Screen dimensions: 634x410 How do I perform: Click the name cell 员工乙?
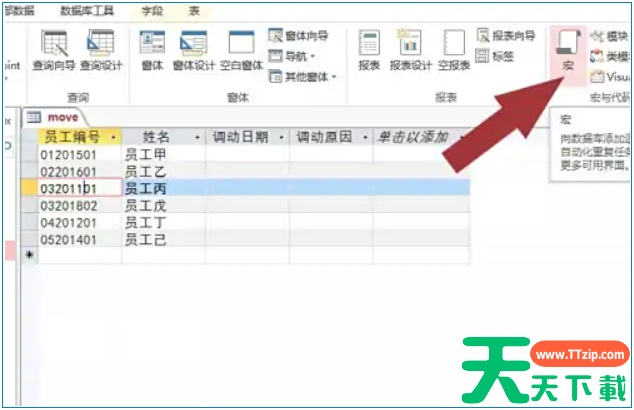pos(164,171)
